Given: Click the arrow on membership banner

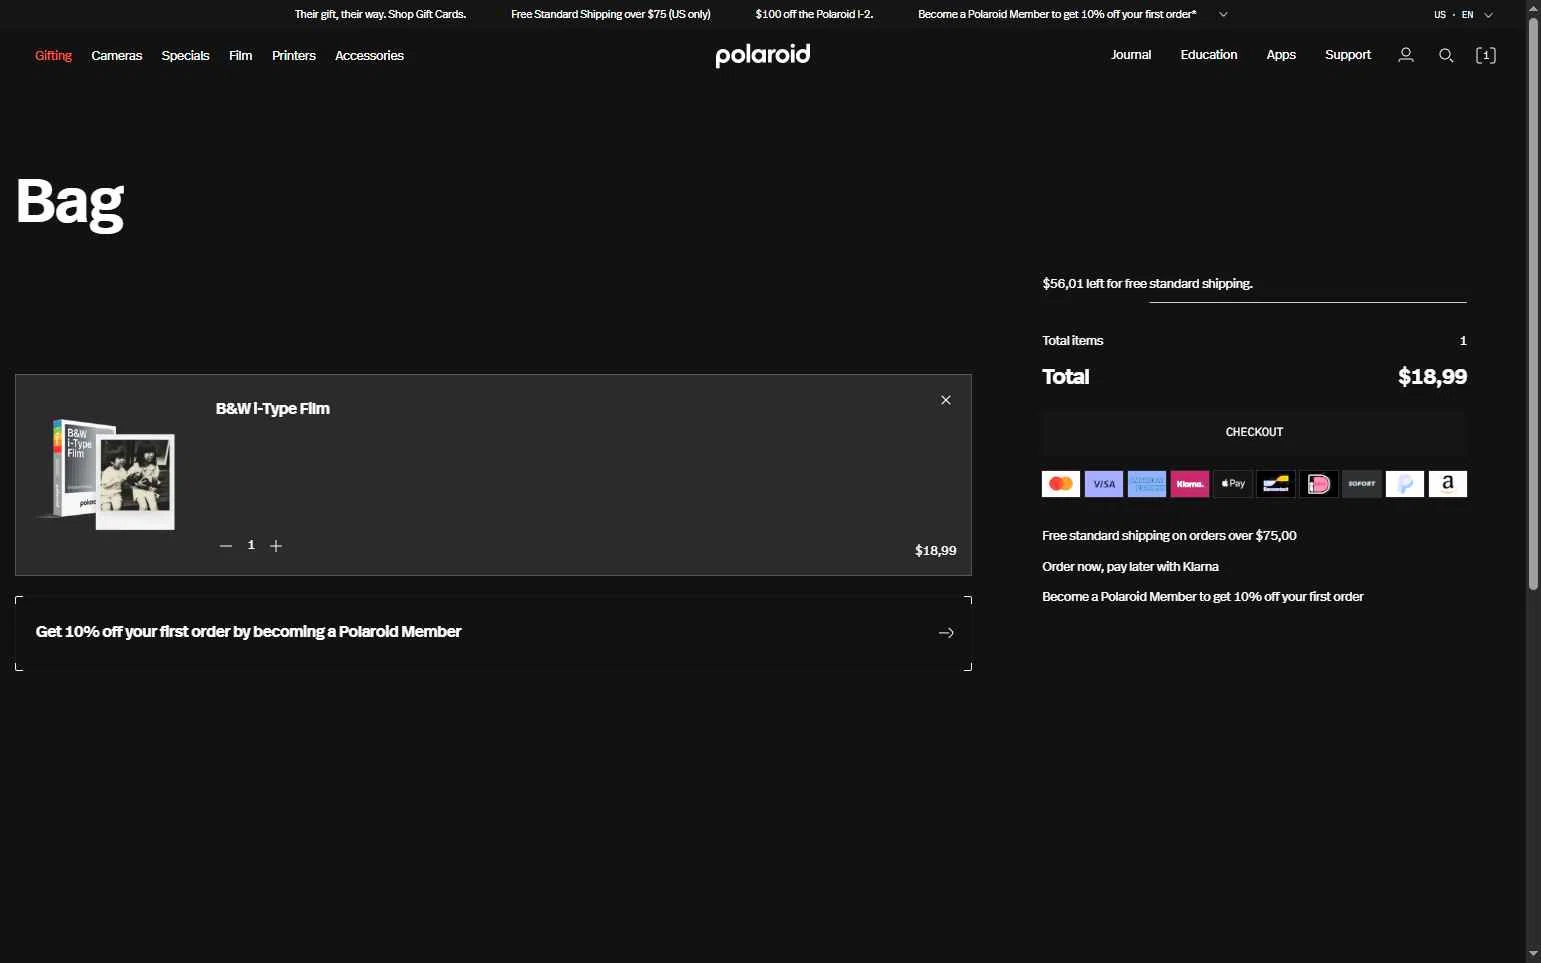Looking at the screenshot, I should click(946, 633).
